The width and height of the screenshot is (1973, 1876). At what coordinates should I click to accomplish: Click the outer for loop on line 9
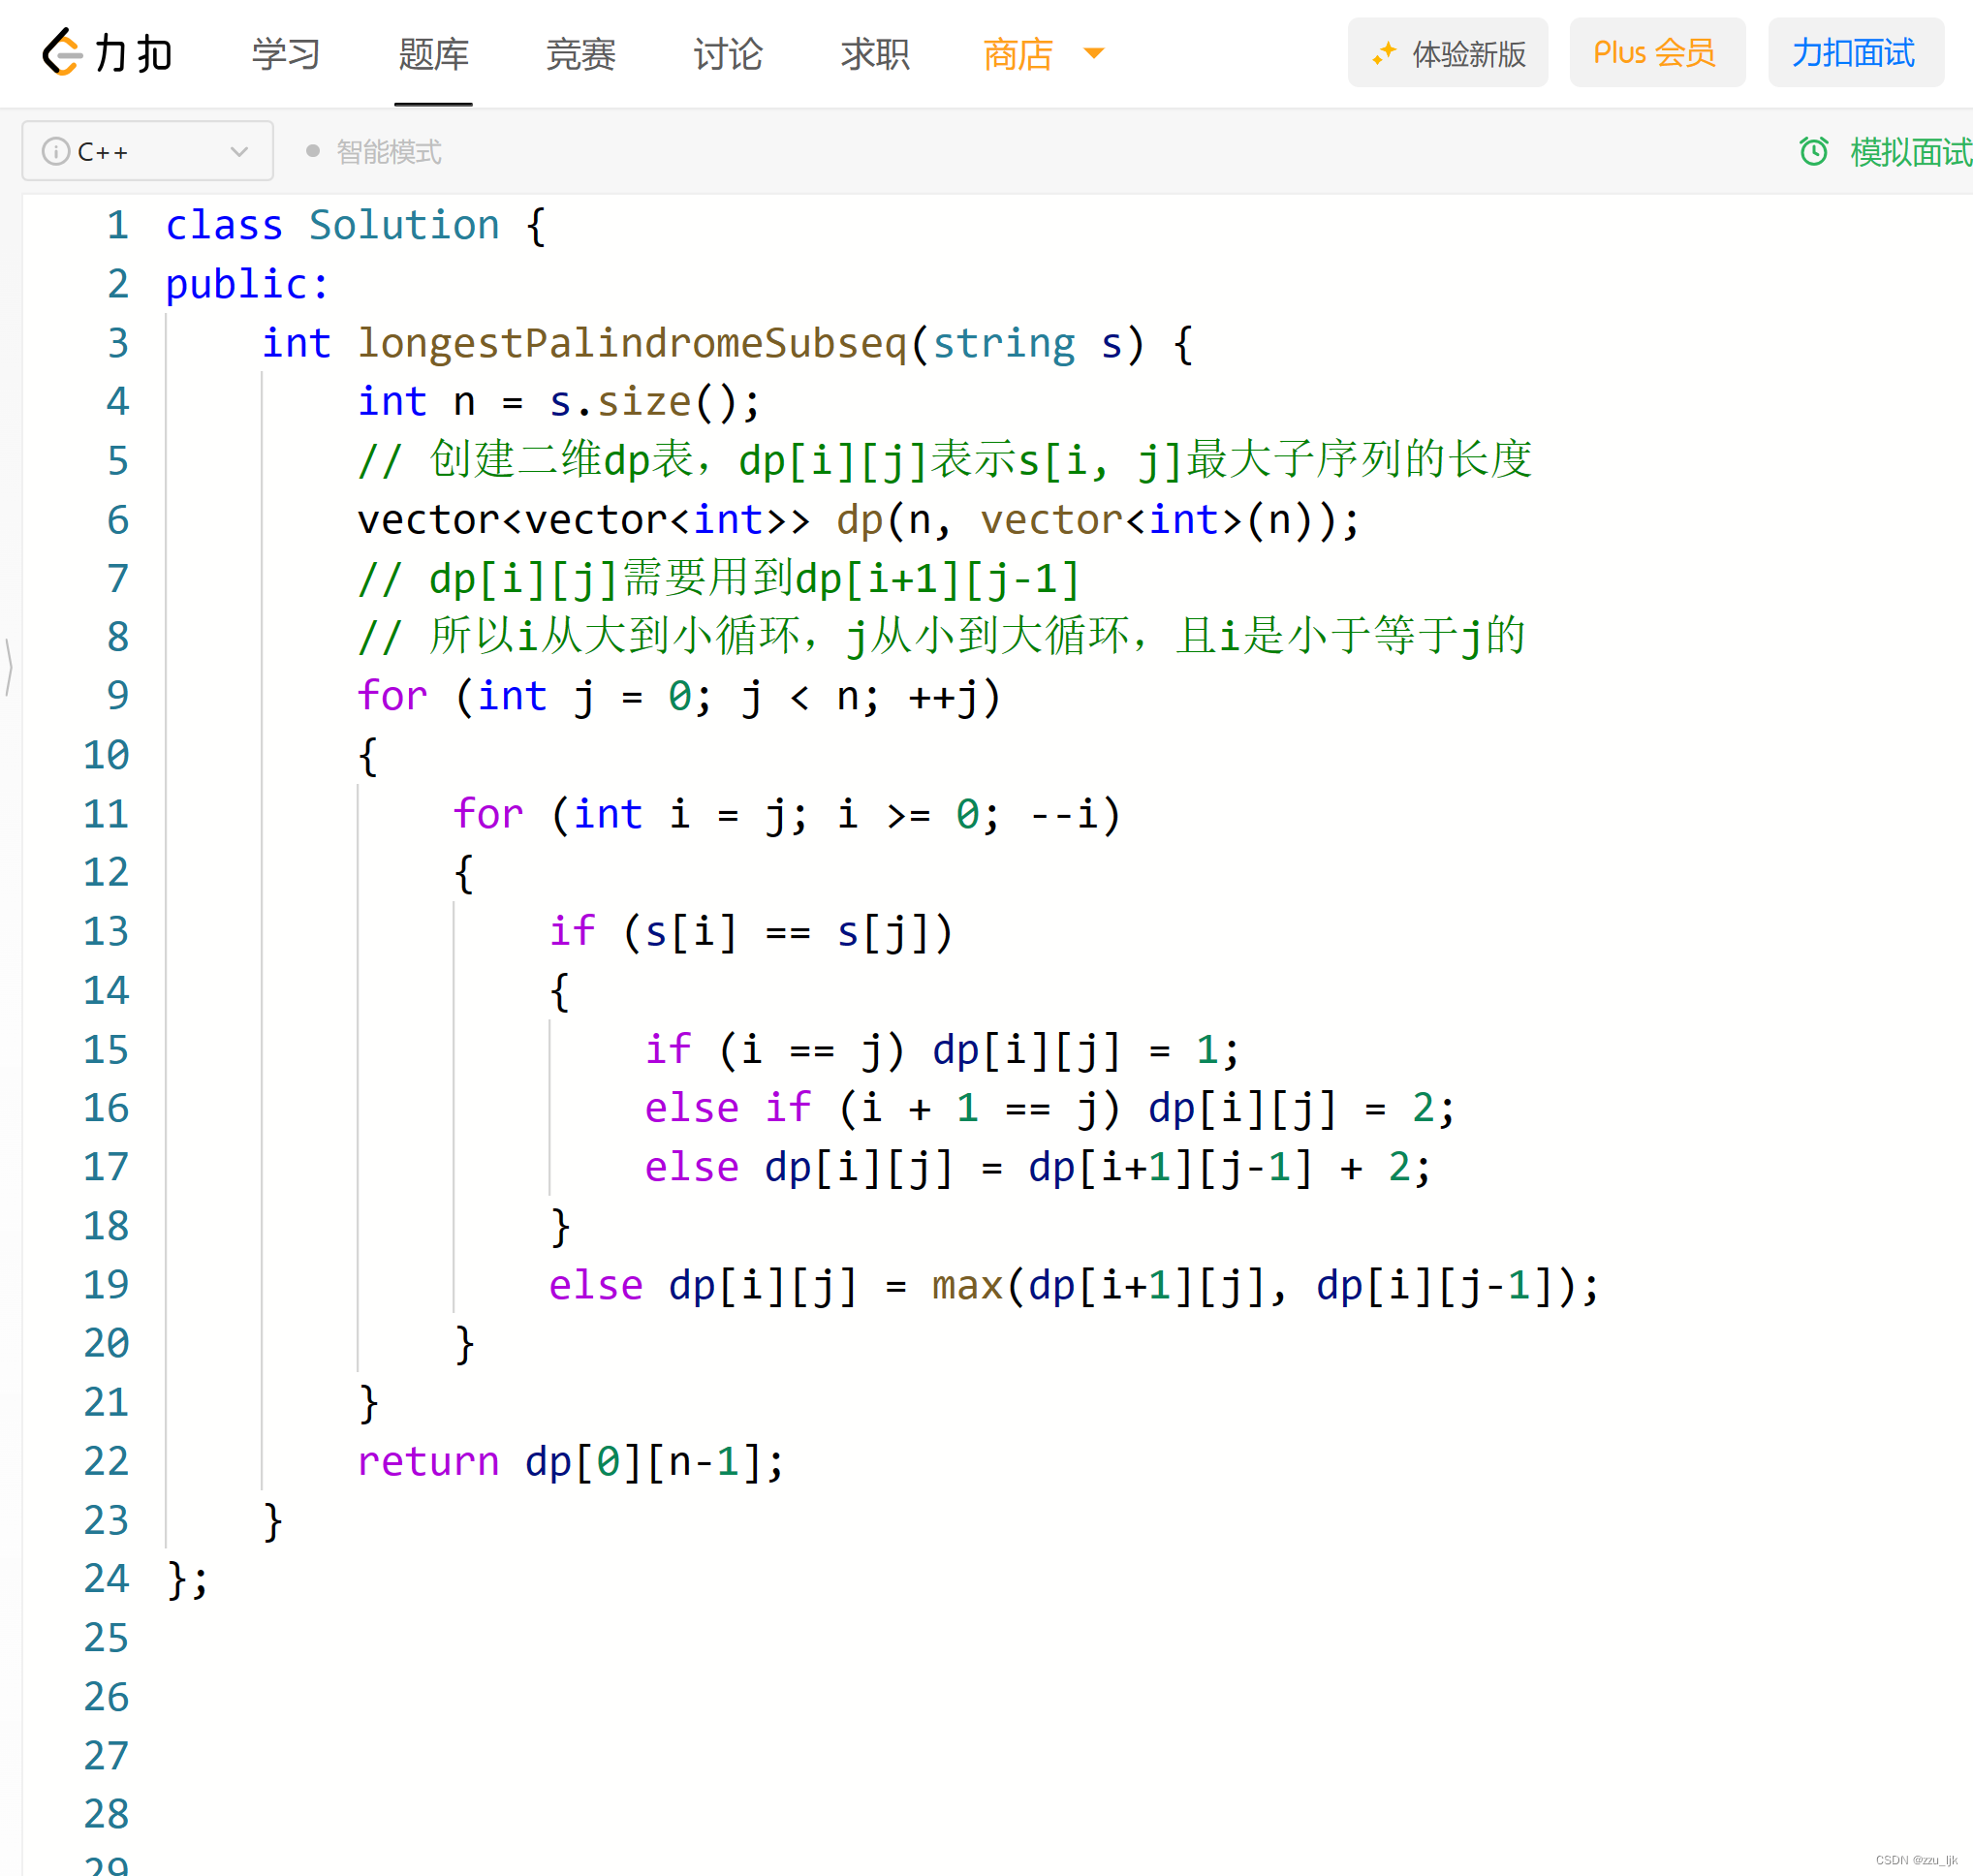pos(679,696)
